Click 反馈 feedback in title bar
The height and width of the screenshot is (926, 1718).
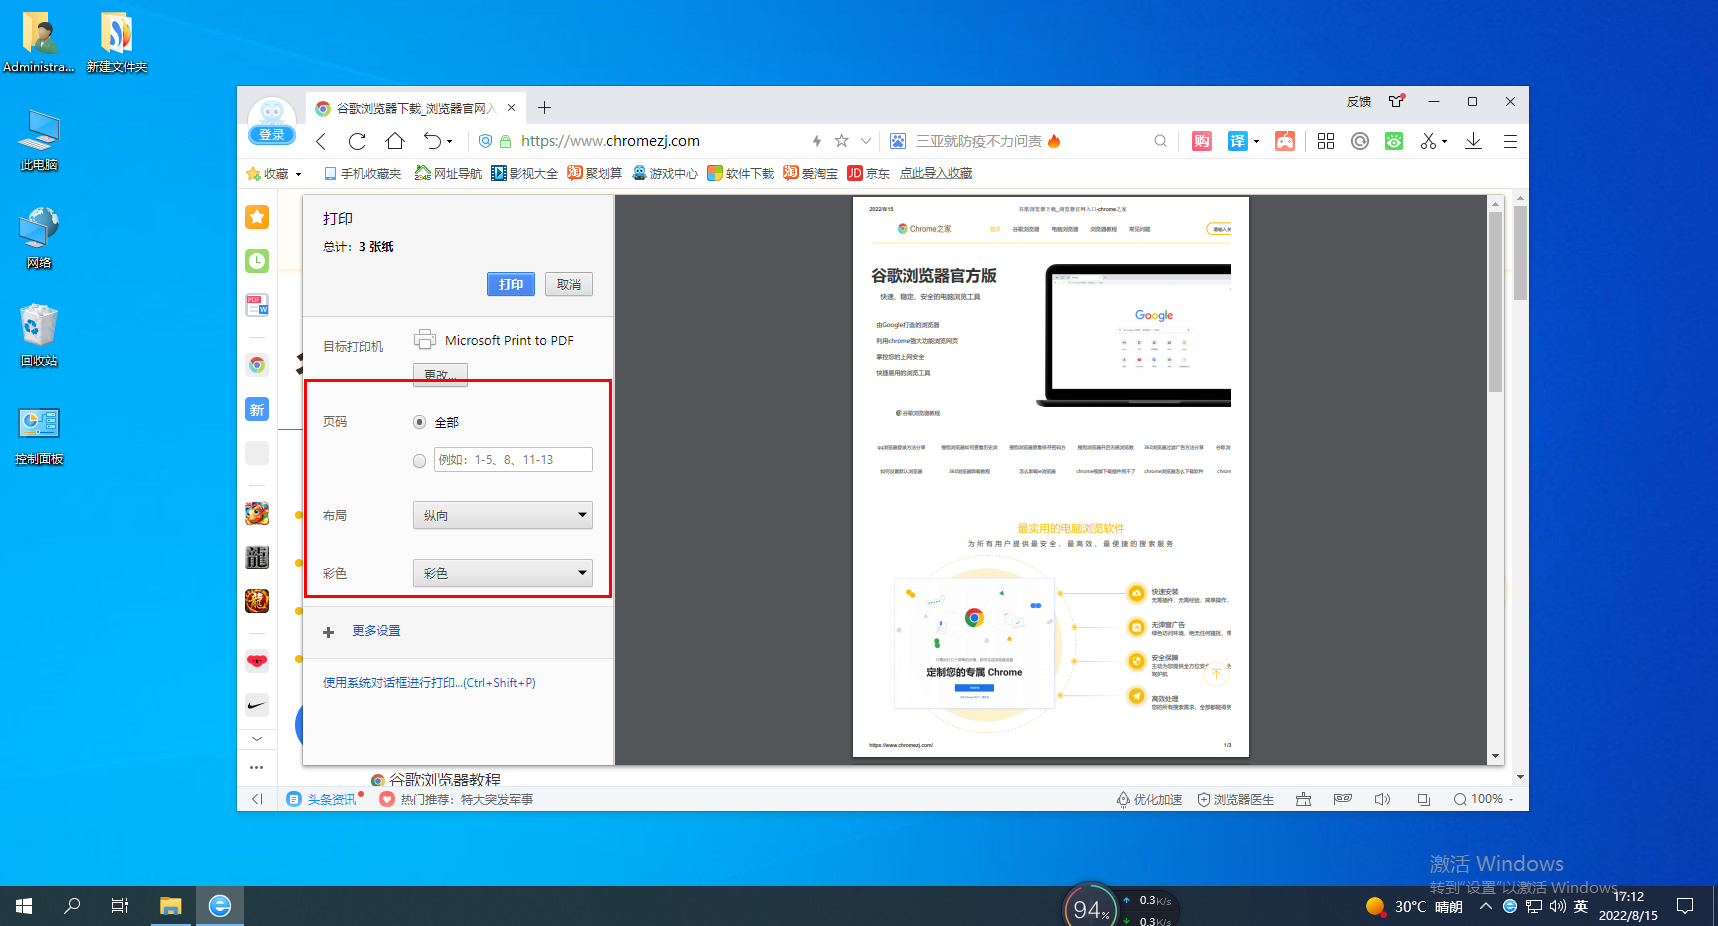tap(1359, 101)
